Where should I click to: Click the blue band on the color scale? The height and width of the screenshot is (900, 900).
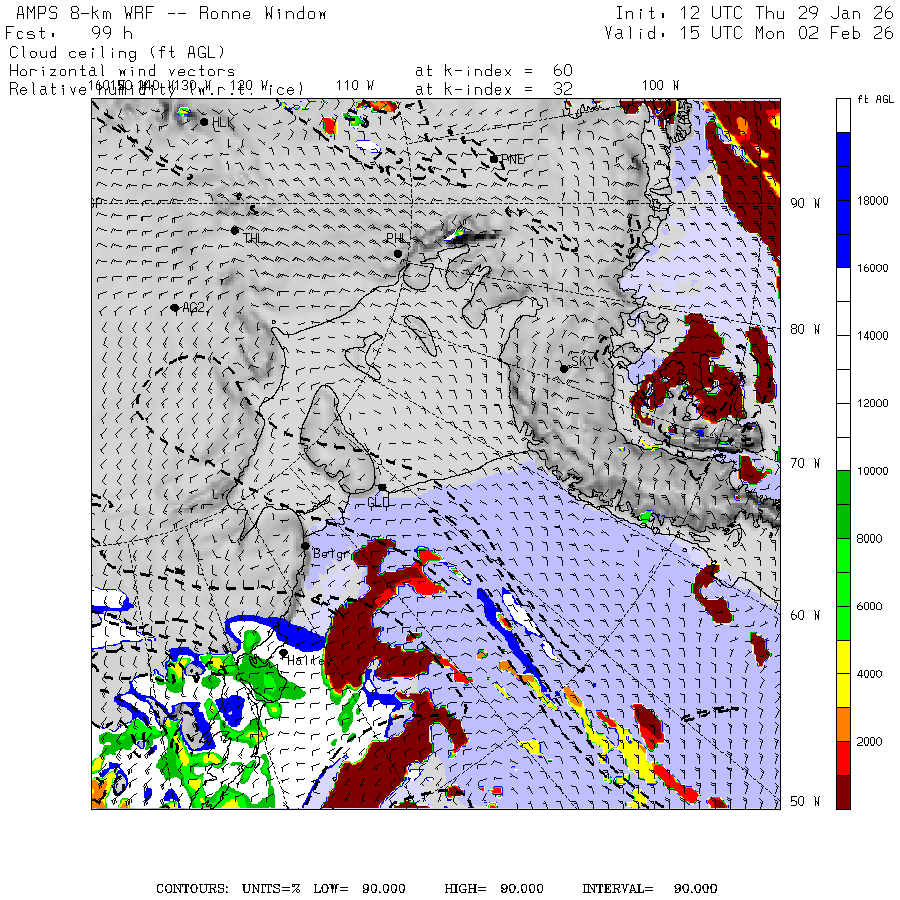[x=843, y=200]
